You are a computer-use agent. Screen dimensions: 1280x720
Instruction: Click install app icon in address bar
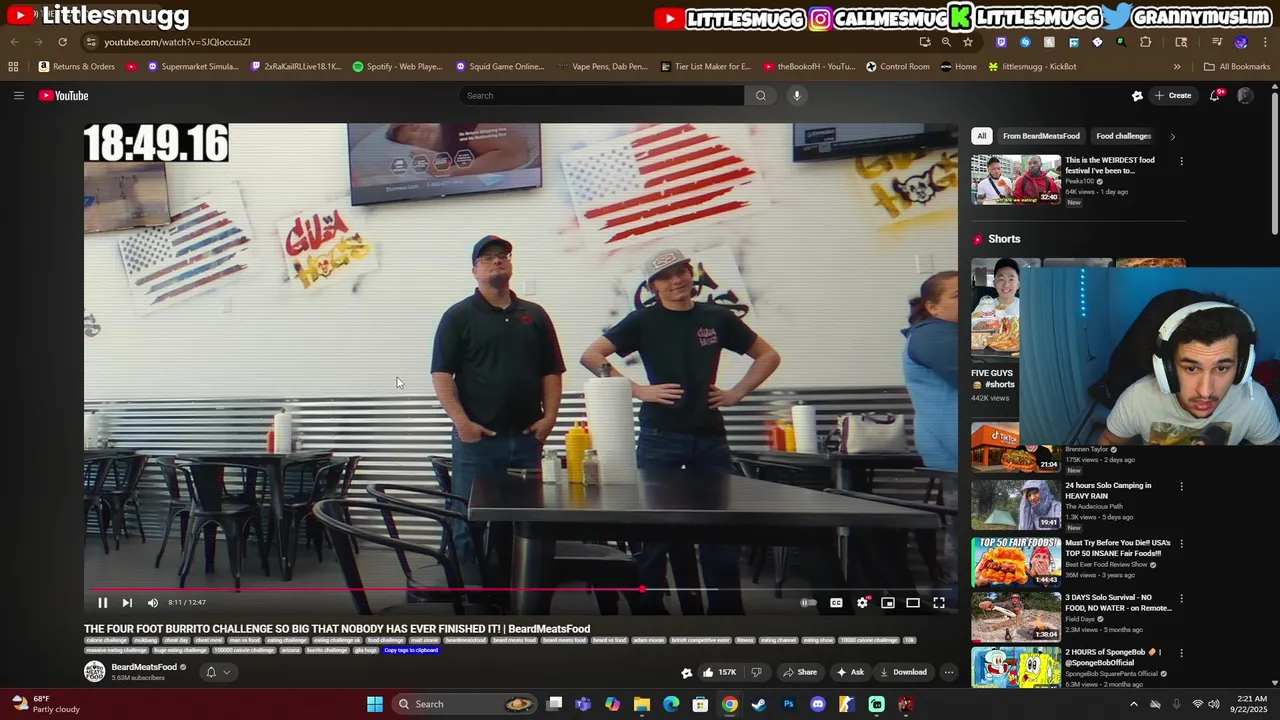coord(925,42)
